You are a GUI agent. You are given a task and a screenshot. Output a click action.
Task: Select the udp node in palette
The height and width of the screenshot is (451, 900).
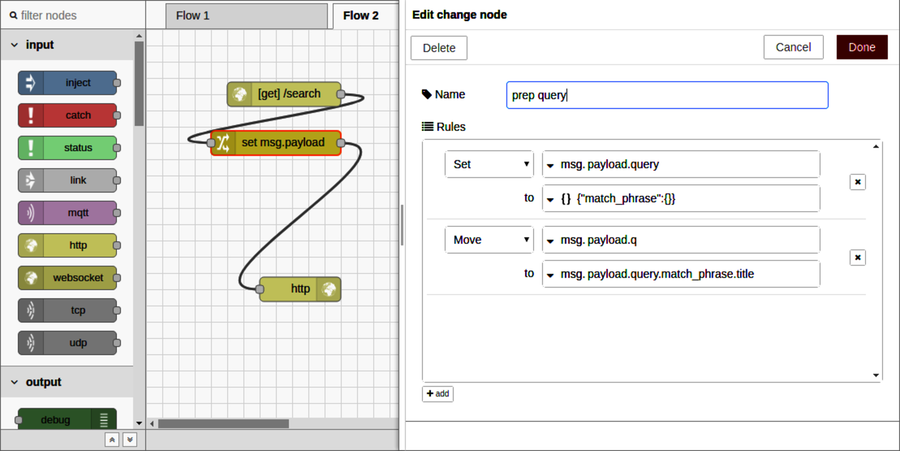[67, 343]
